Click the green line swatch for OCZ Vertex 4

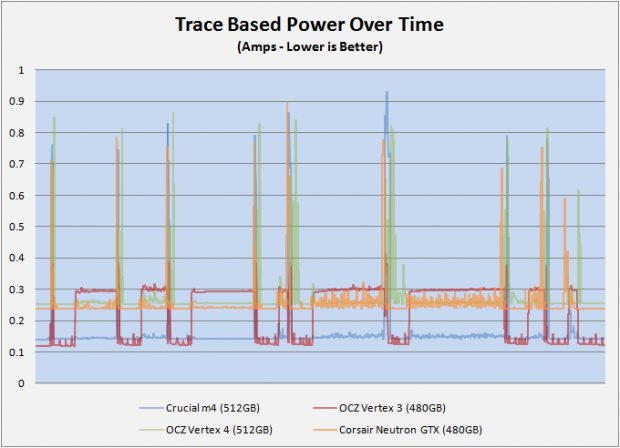tap(151, 430)
